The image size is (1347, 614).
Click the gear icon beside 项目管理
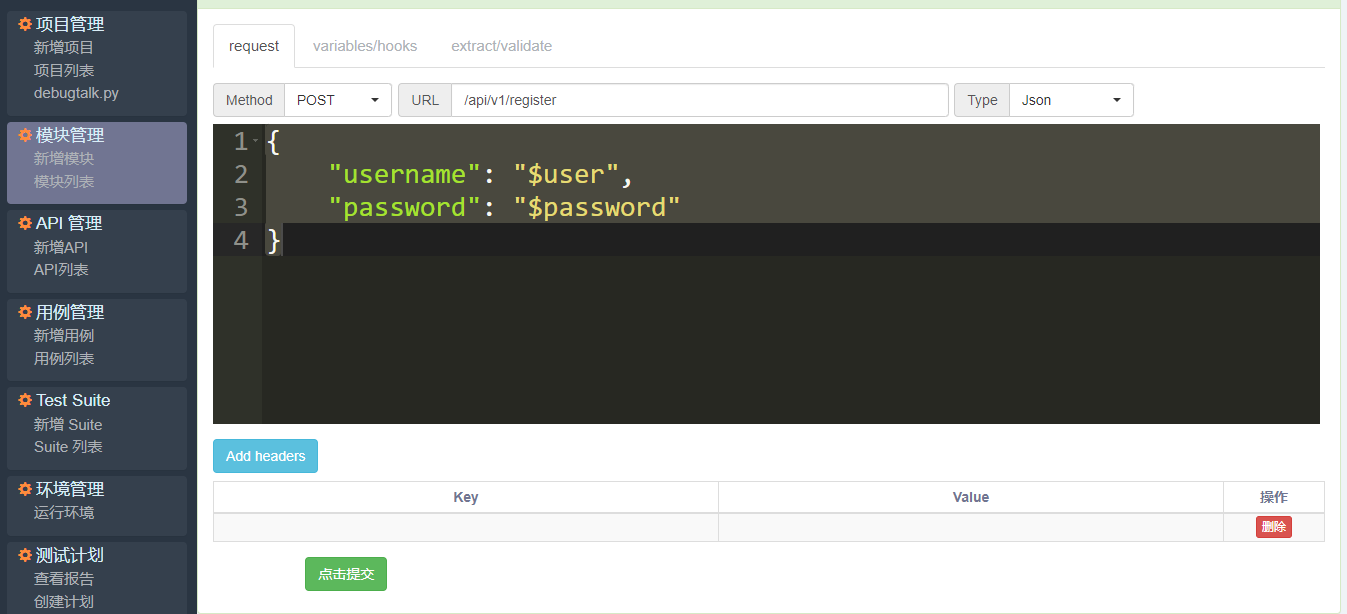pyautogui.click(x=25, y=24)
